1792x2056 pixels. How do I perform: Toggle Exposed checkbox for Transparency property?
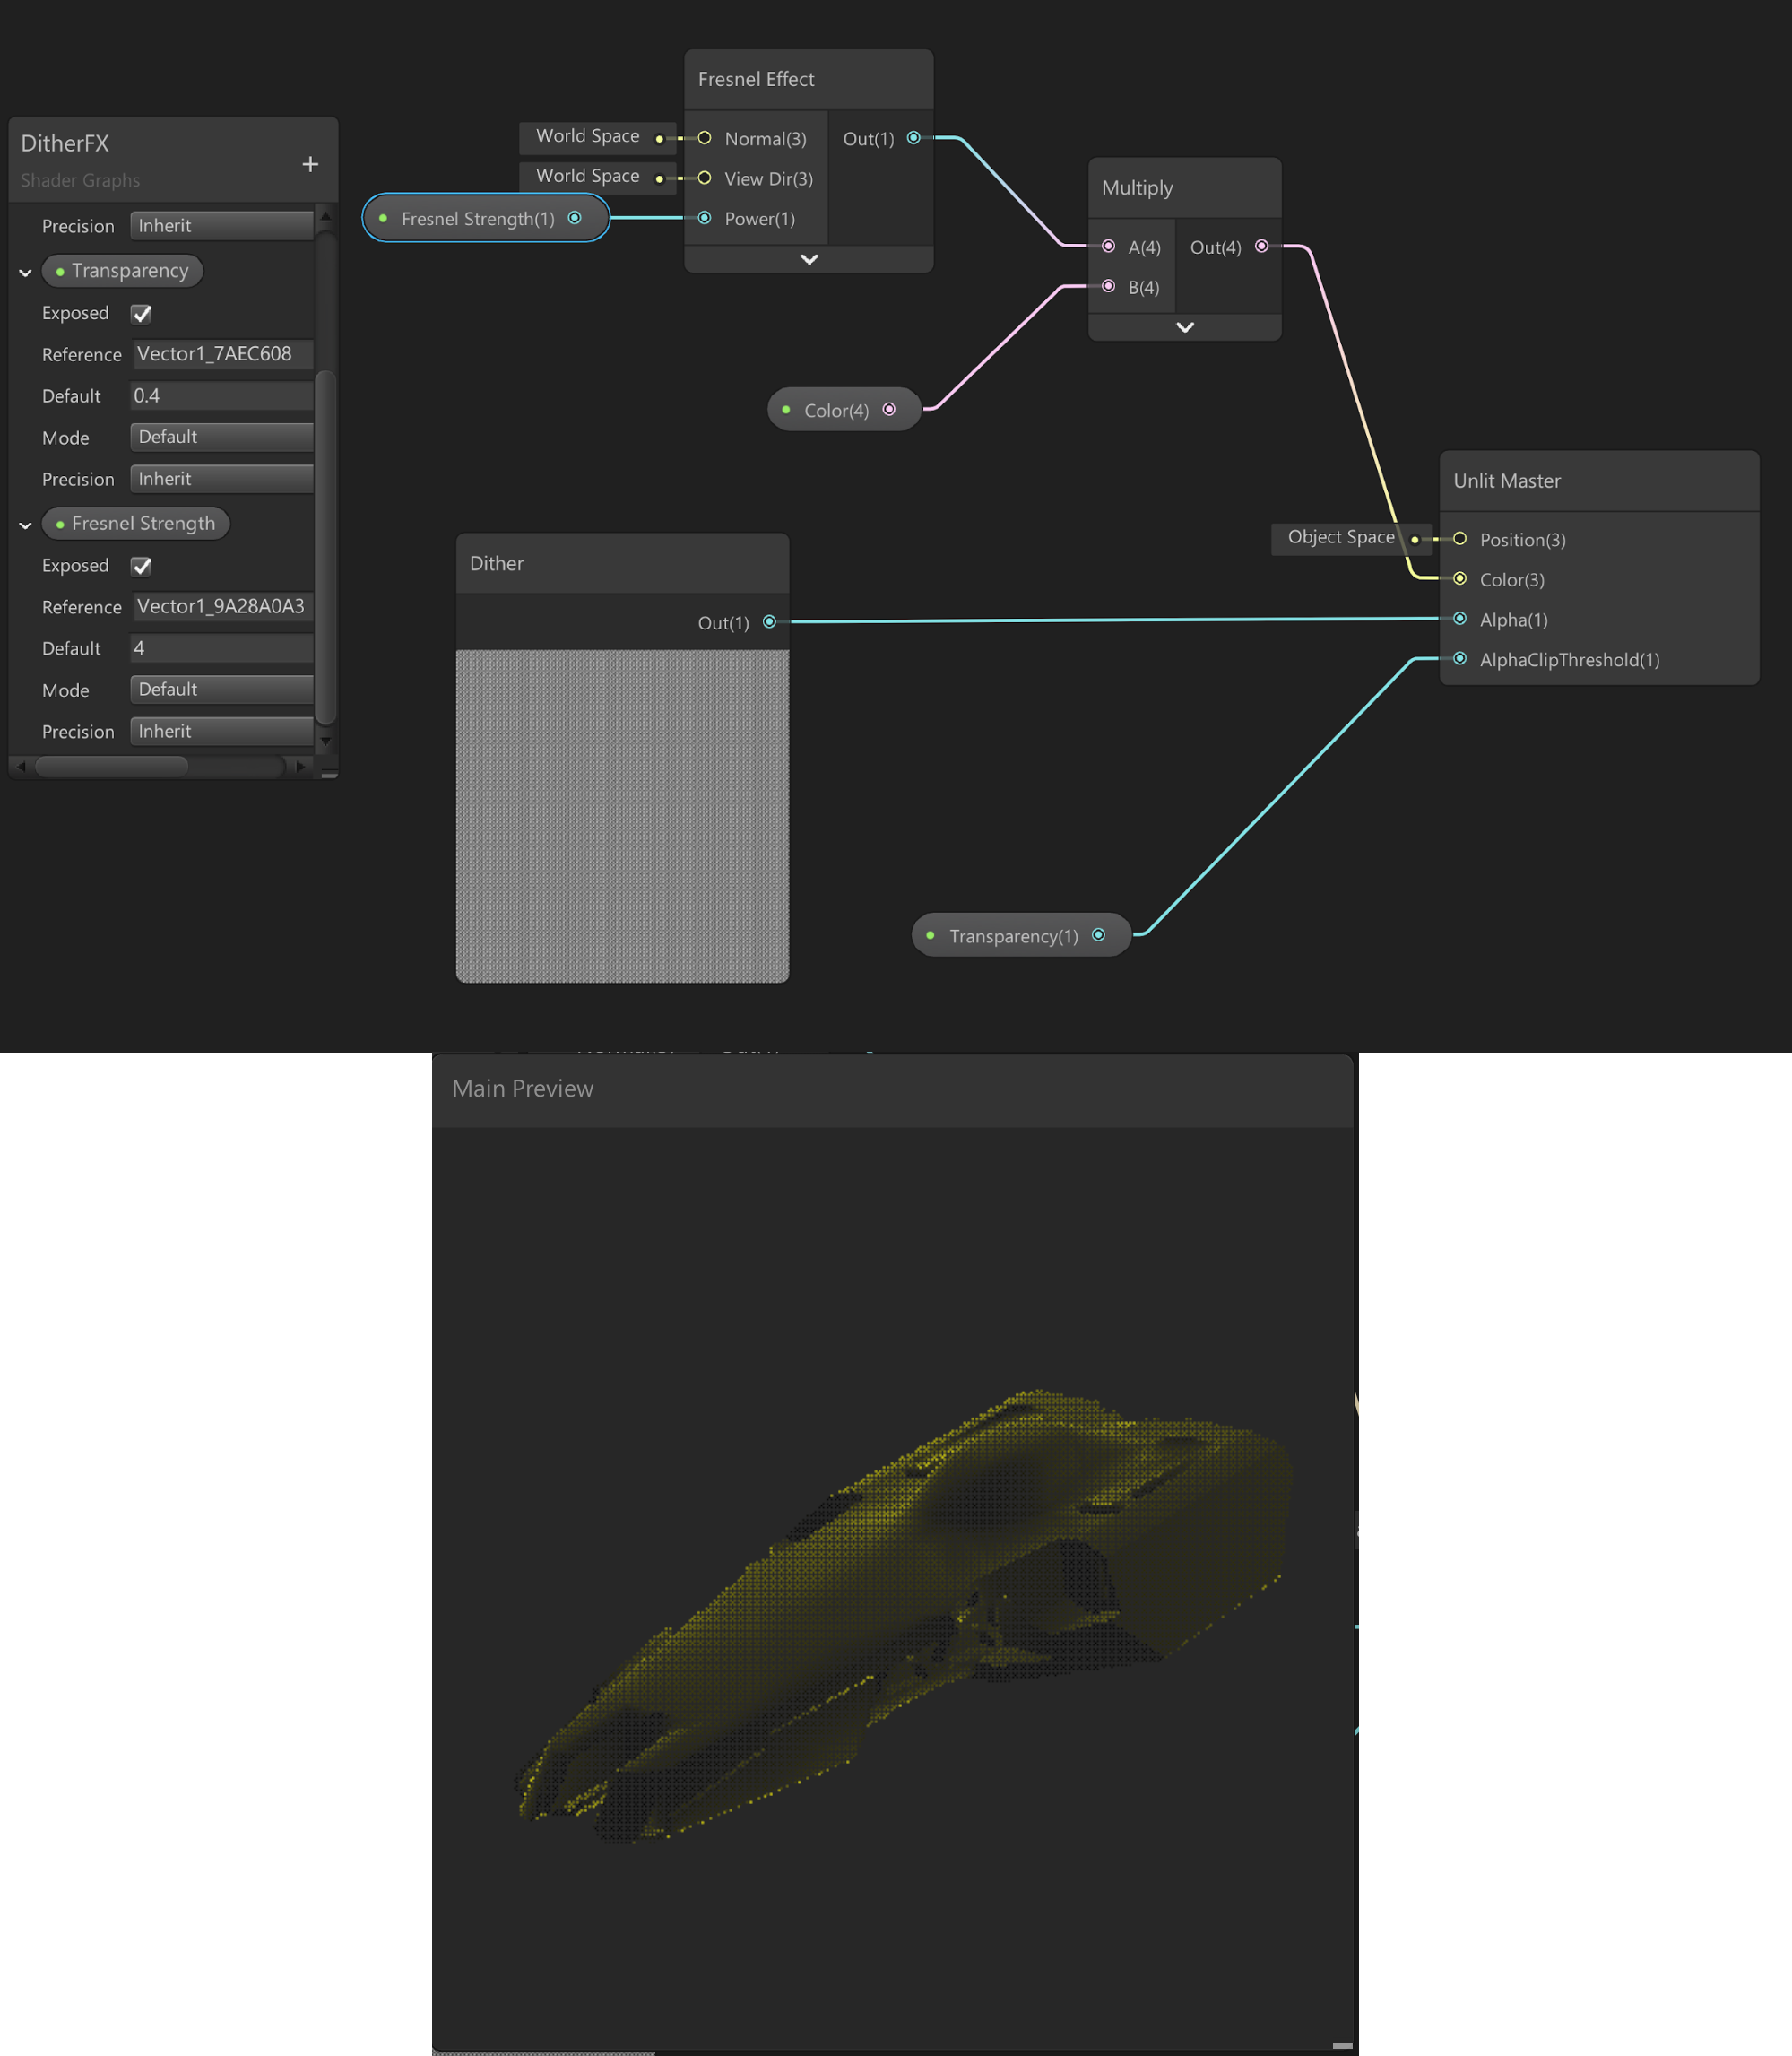coord(142,314)
